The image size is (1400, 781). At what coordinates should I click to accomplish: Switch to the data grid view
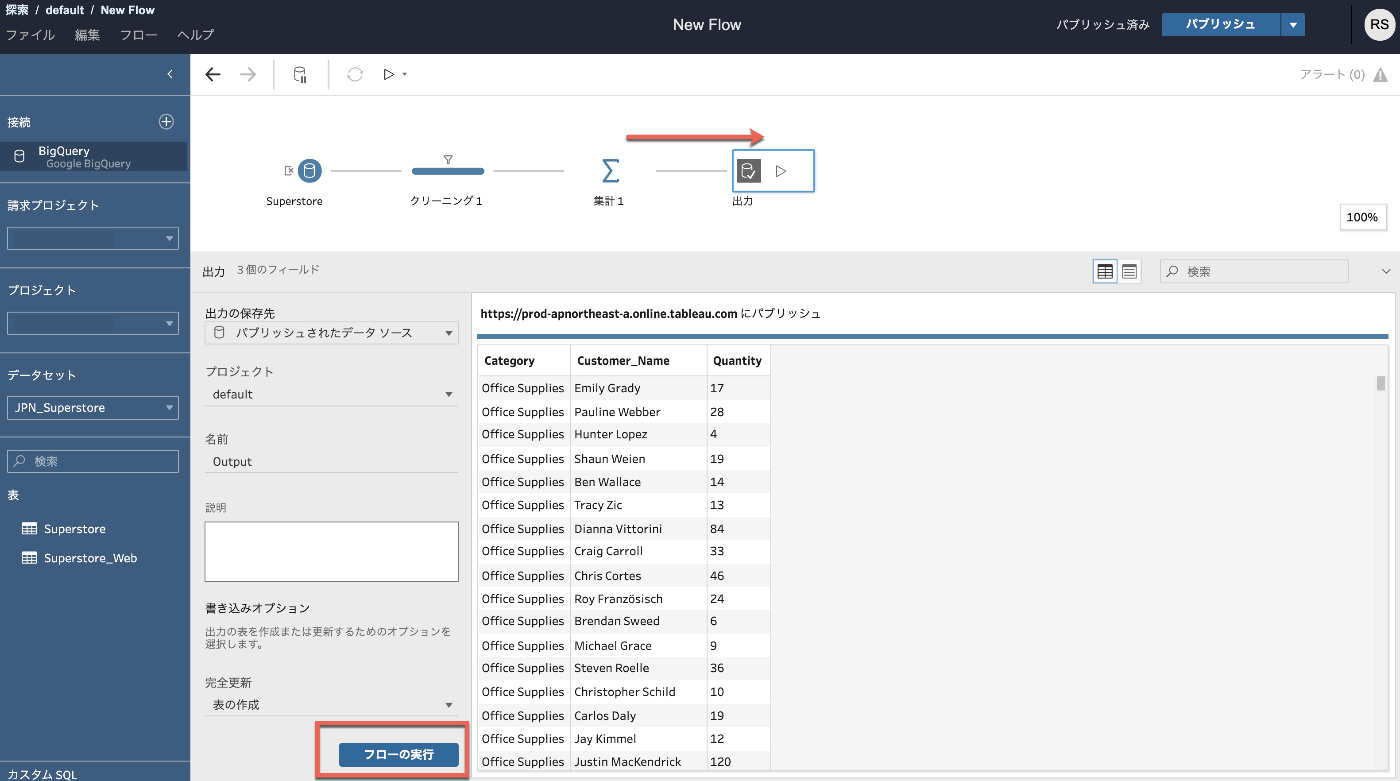1105,271
